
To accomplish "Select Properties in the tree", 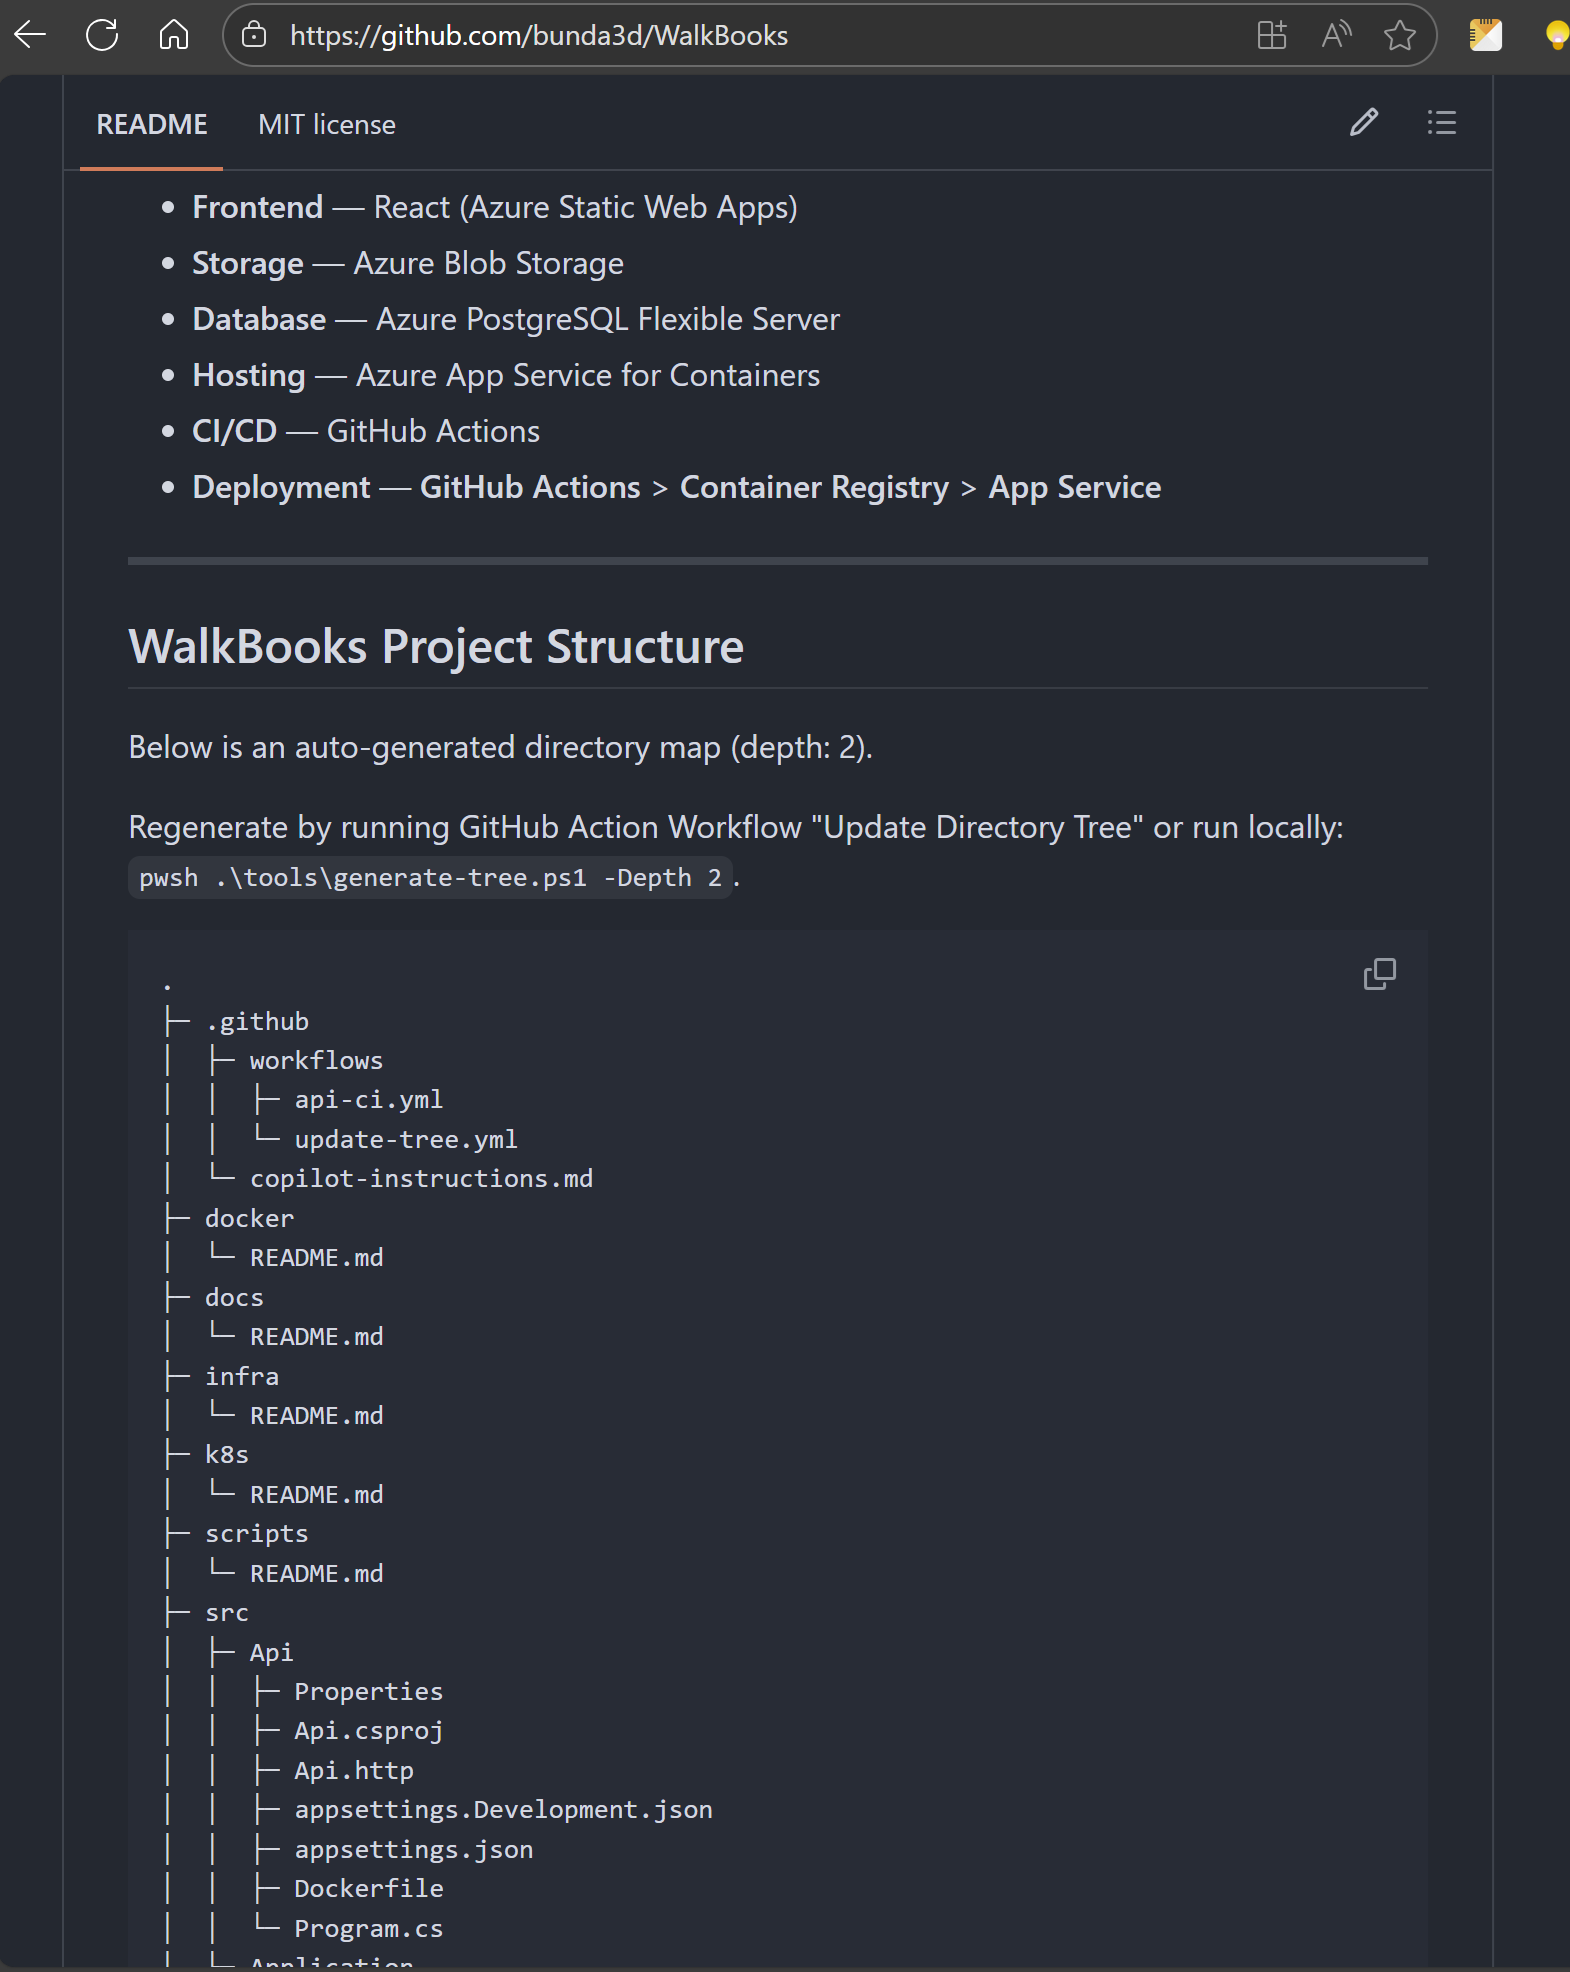I will point(368,1691).
